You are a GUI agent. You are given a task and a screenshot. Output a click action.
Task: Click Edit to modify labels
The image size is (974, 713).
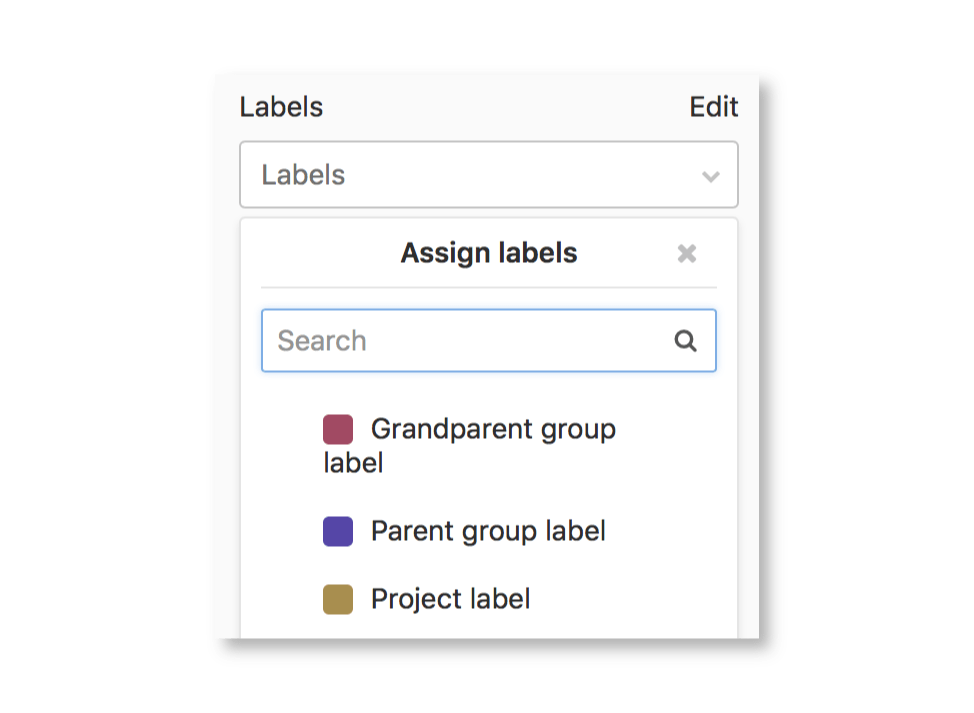pyautogui.click(x=713, y=106)
